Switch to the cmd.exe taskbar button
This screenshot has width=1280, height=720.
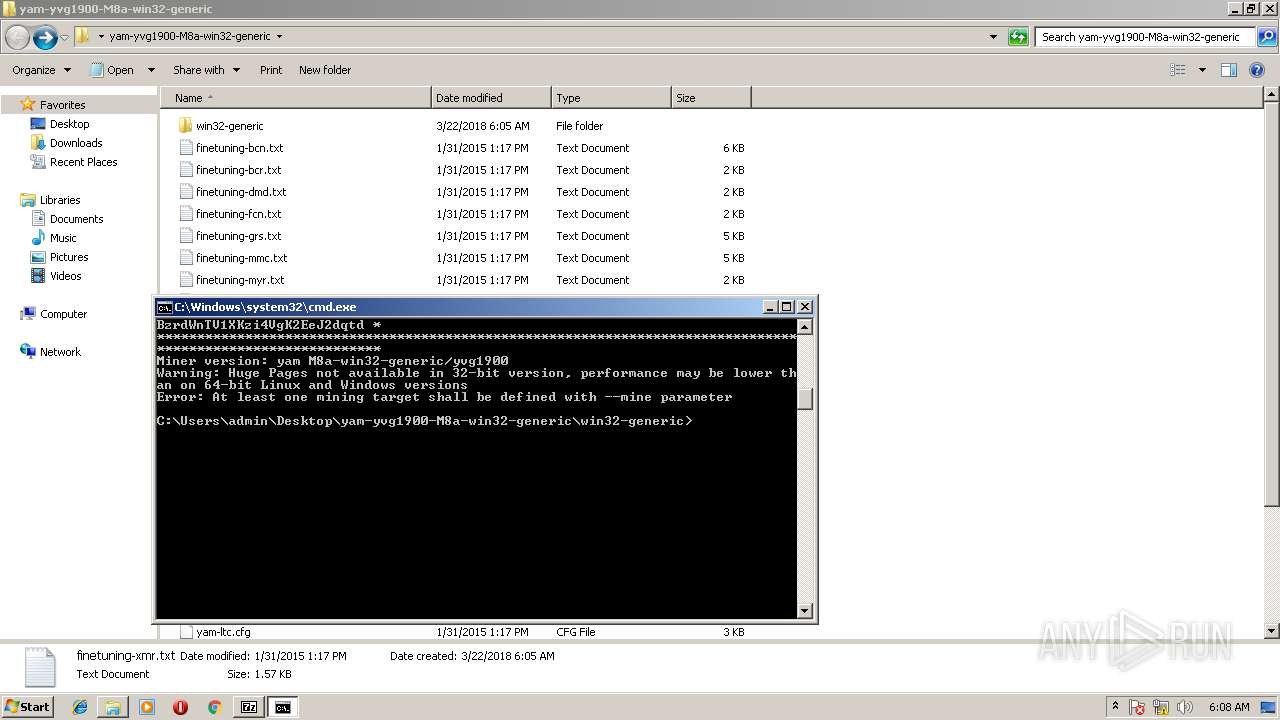283,707
